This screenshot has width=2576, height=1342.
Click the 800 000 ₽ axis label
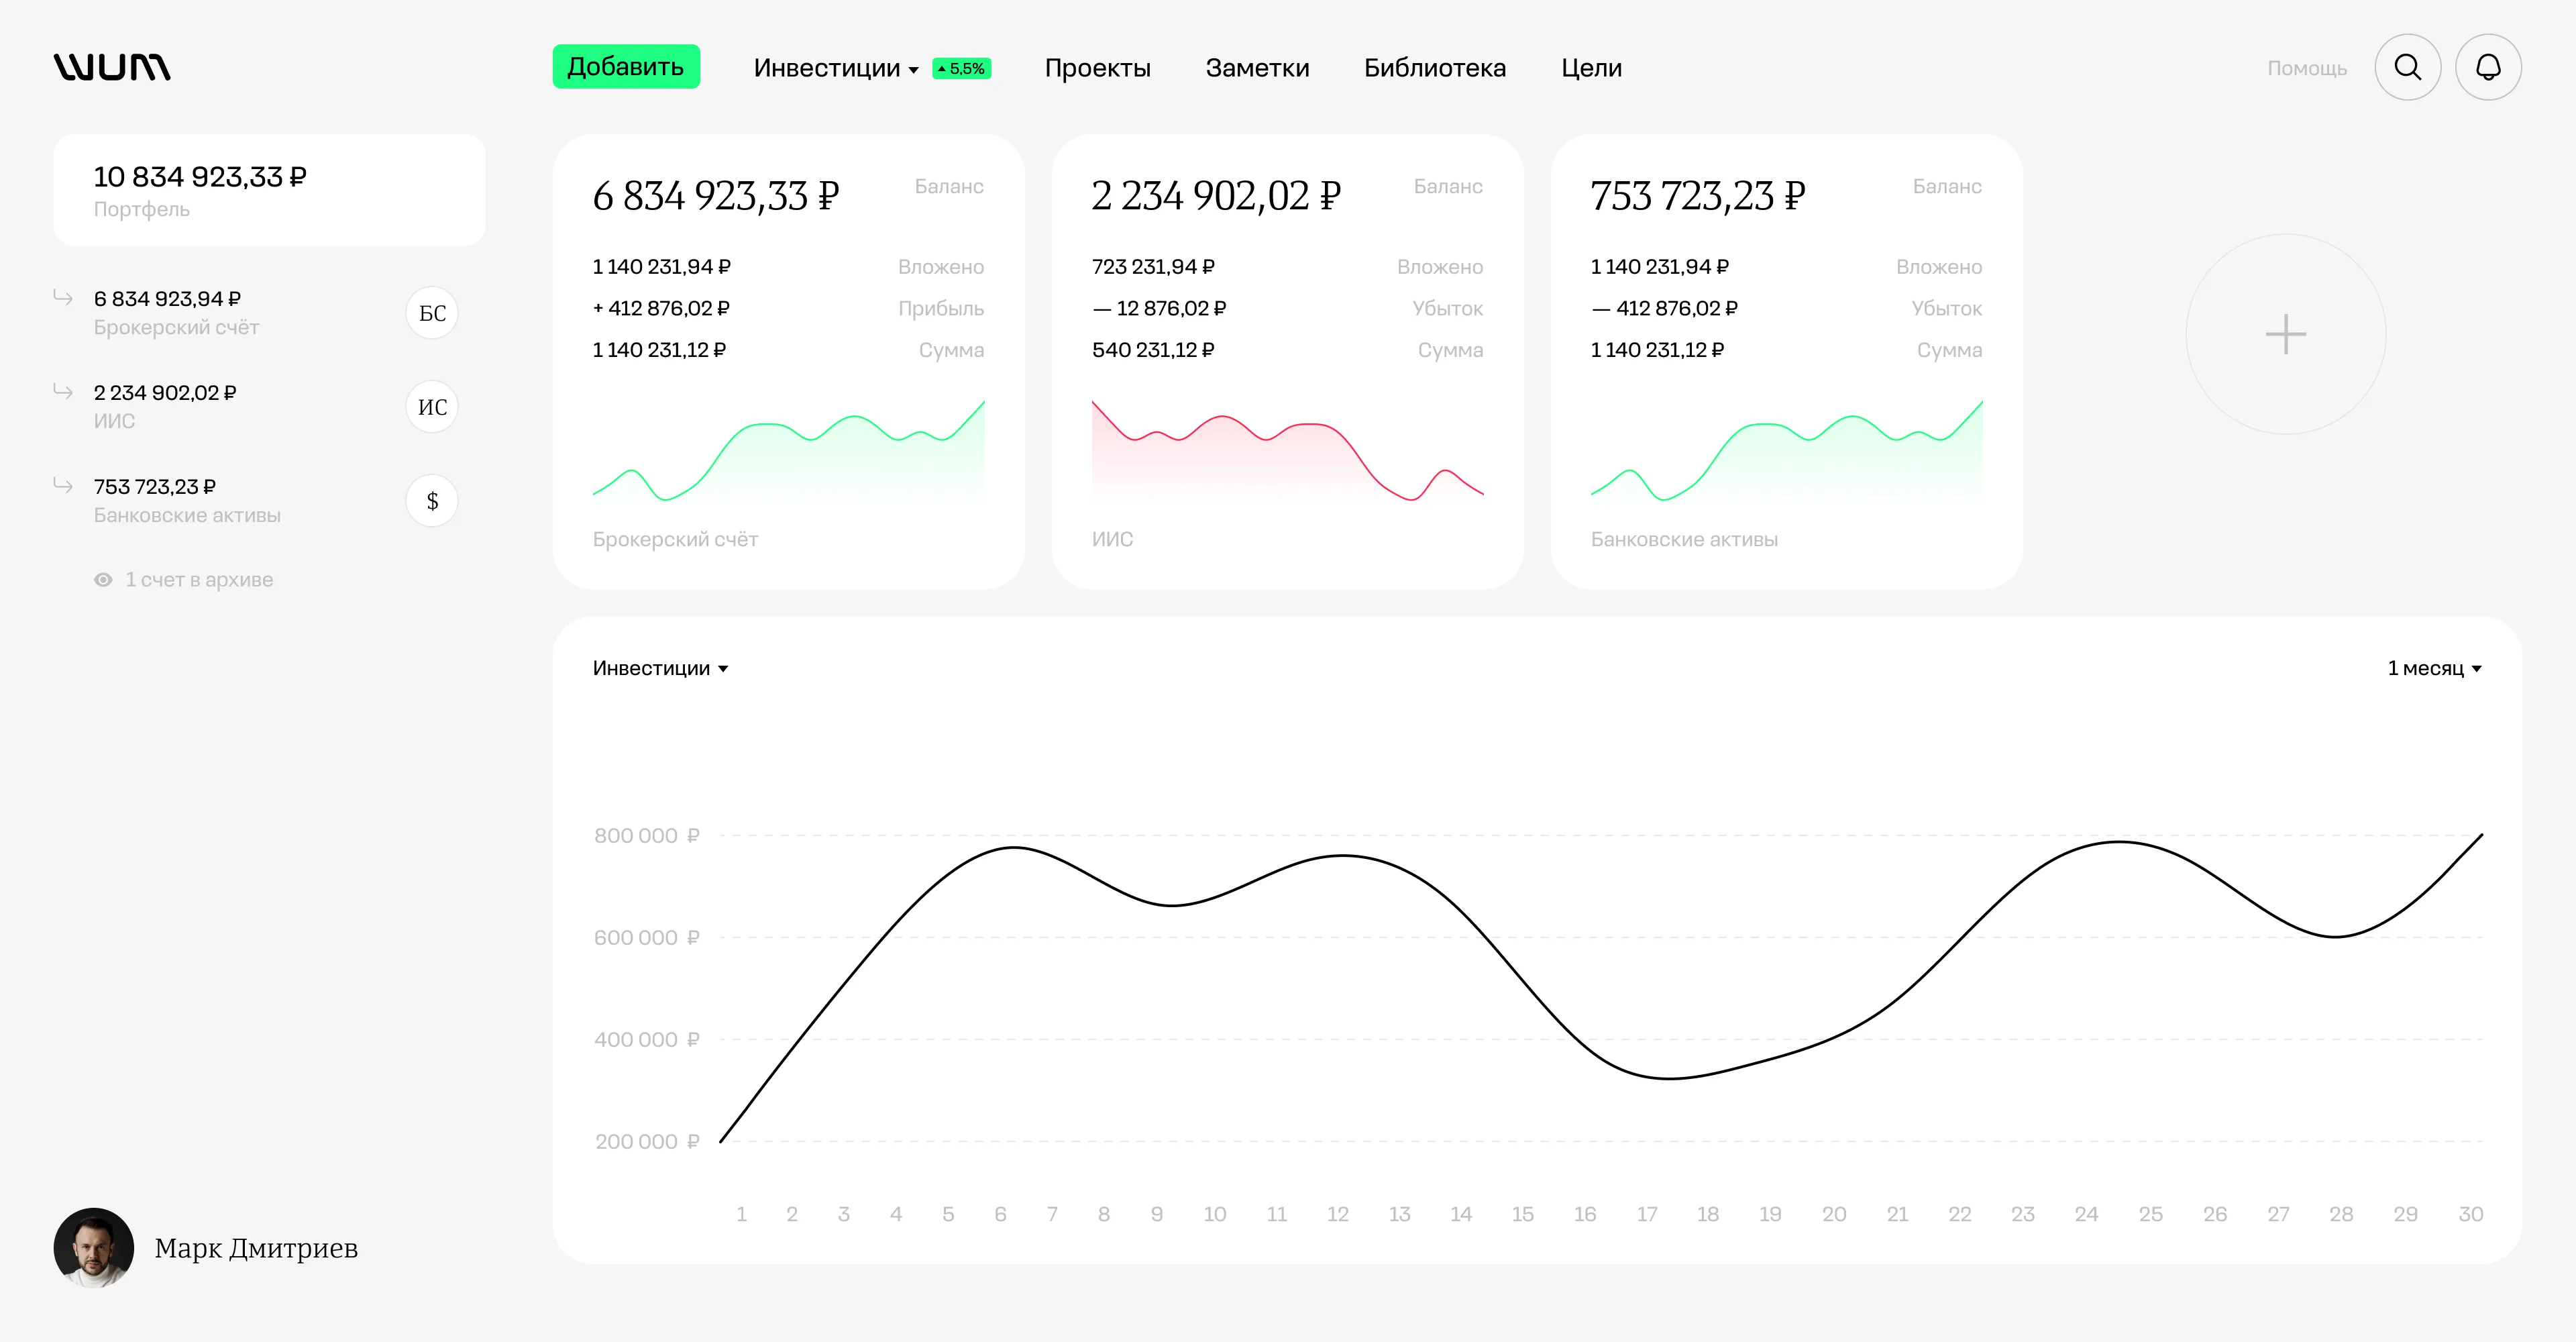click(x=646, y=836)
